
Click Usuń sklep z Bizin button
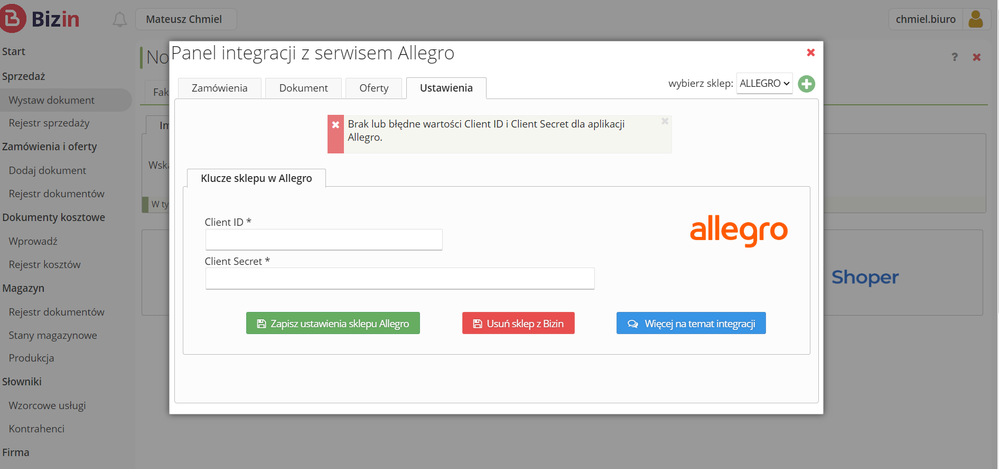coord(518,324)
